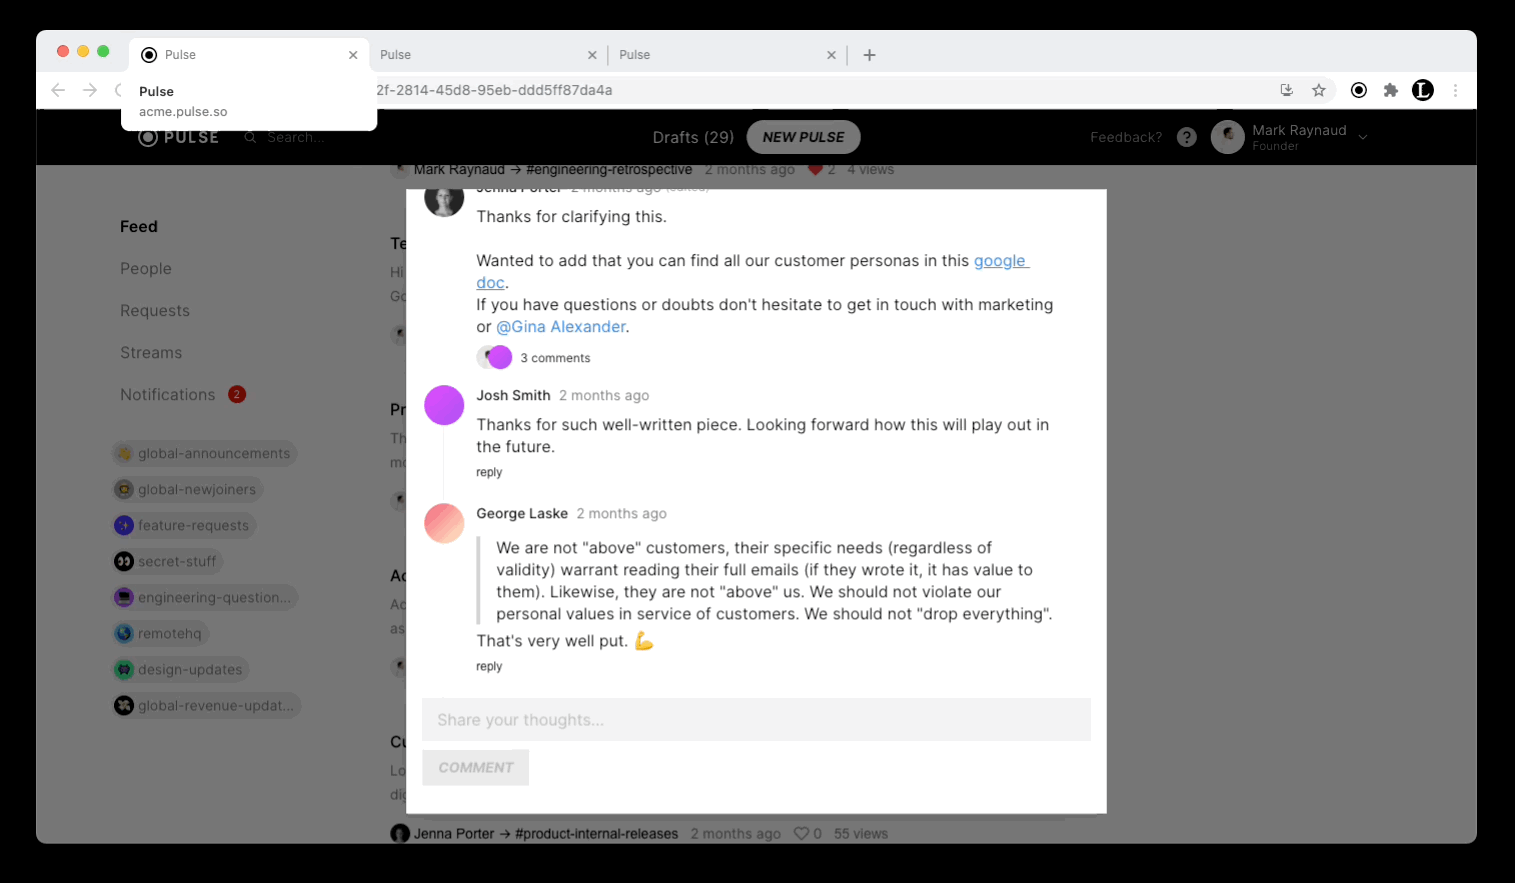Open the help question mark icon
Viewport: 1515px width, 883px height.
click(x=1186, y=138)
